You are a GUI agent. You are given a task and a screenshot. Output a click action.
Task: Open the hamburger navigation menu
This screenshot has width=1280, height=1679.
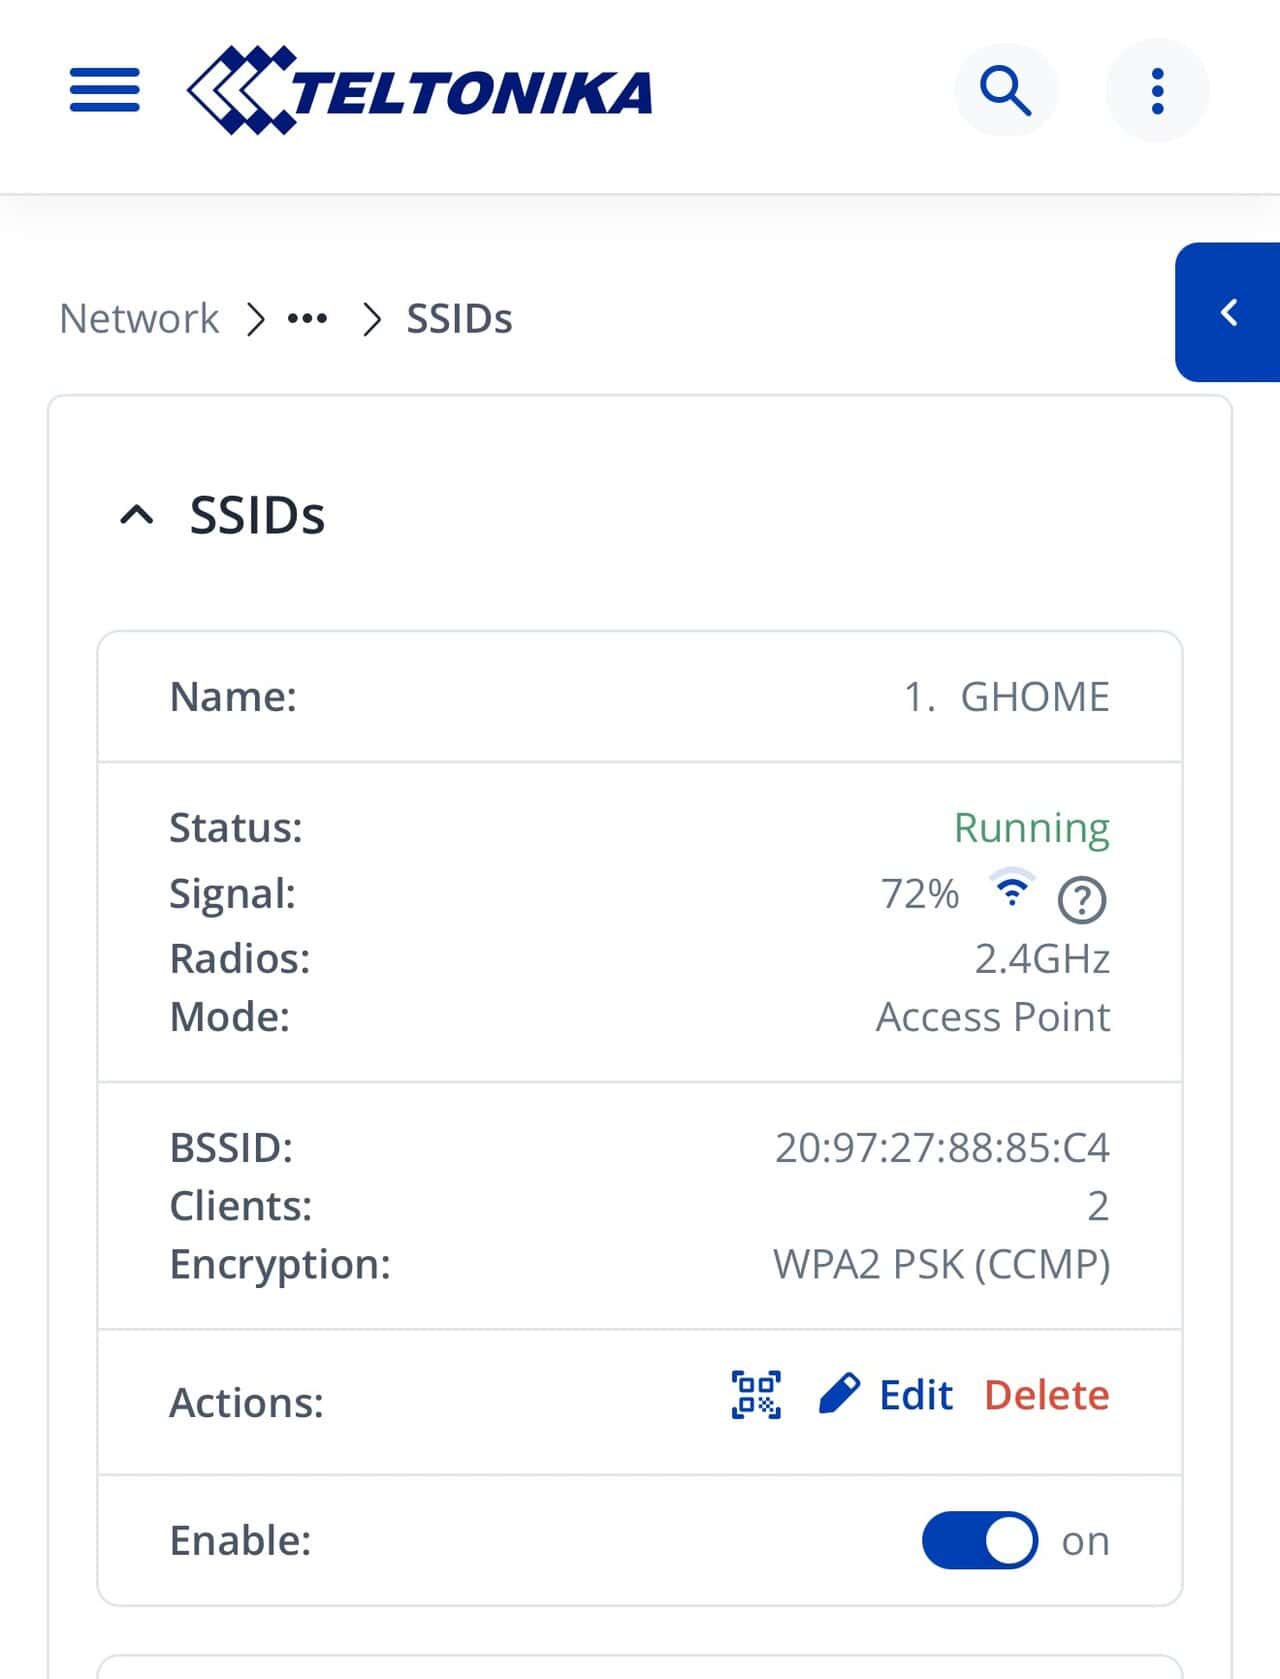104,90
